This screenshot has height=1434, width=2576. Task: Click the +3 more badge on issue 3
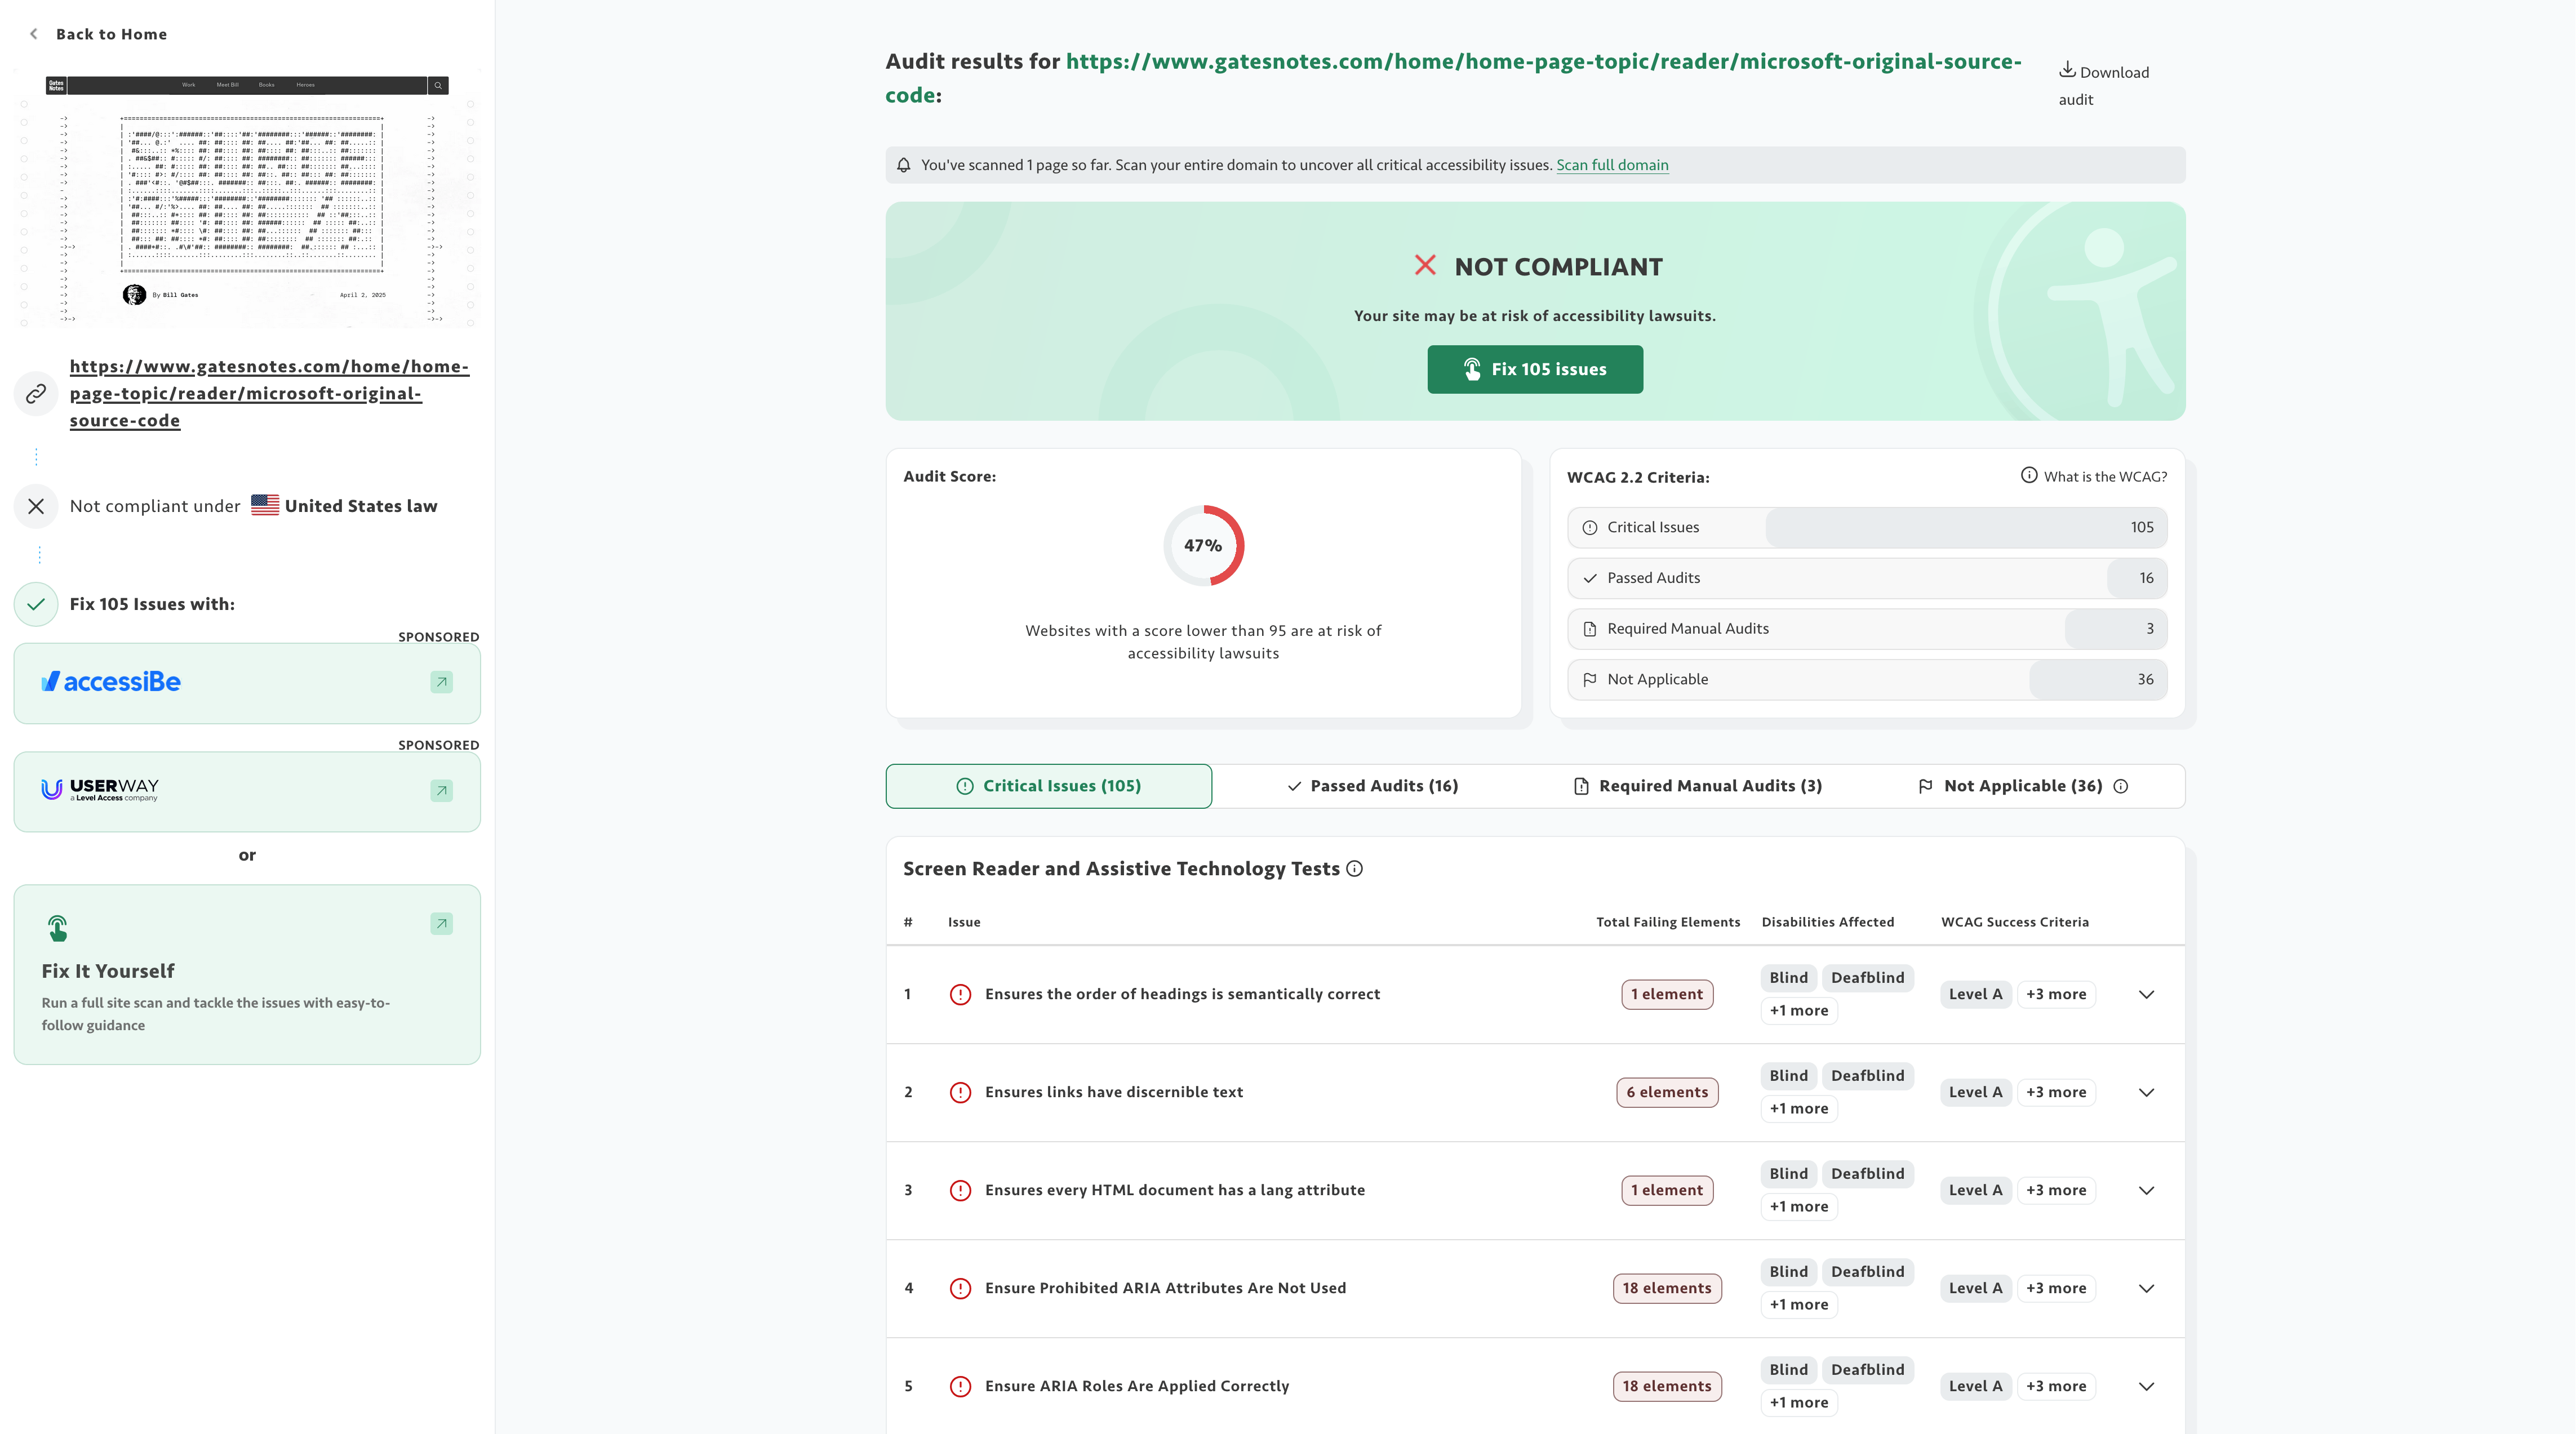(x=2056, y=1190)
